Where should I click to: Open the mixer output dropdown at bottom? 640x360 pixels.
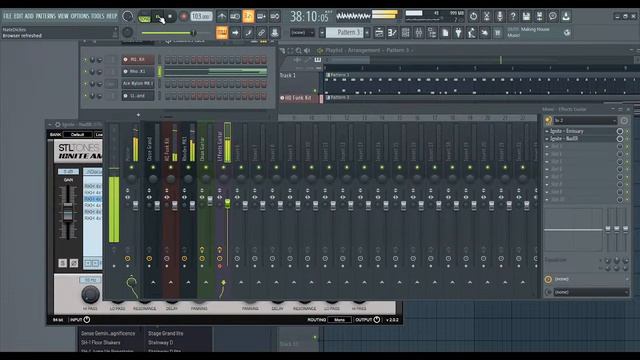(591, 292)
